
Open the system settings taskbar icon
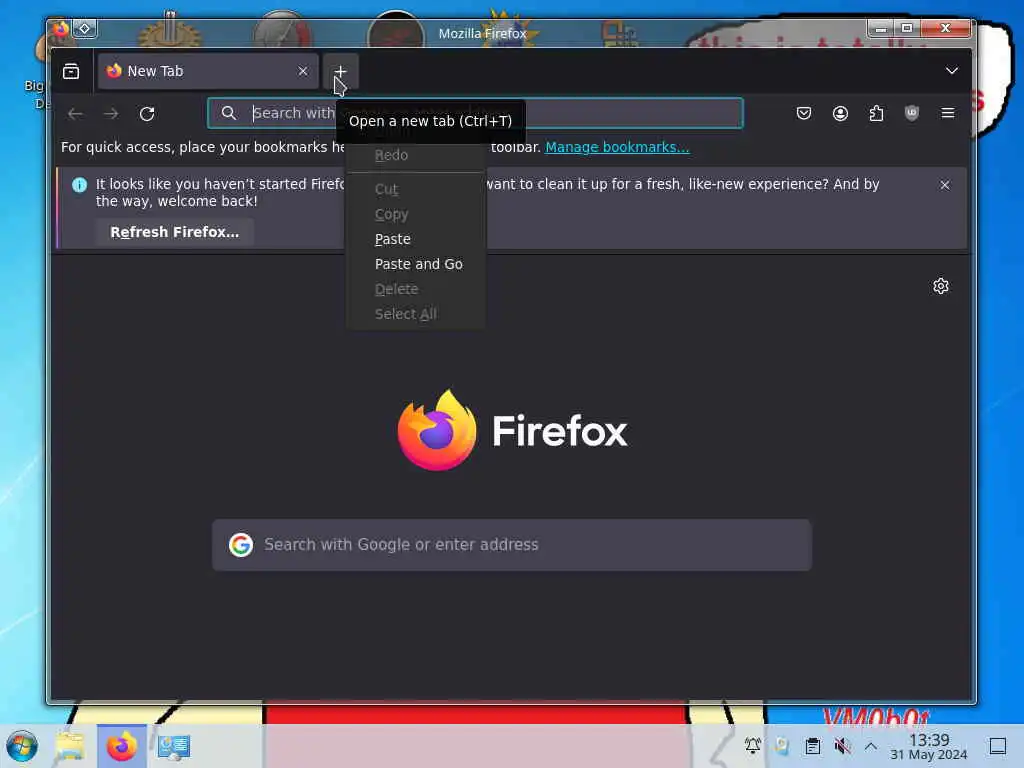[173, 746]
